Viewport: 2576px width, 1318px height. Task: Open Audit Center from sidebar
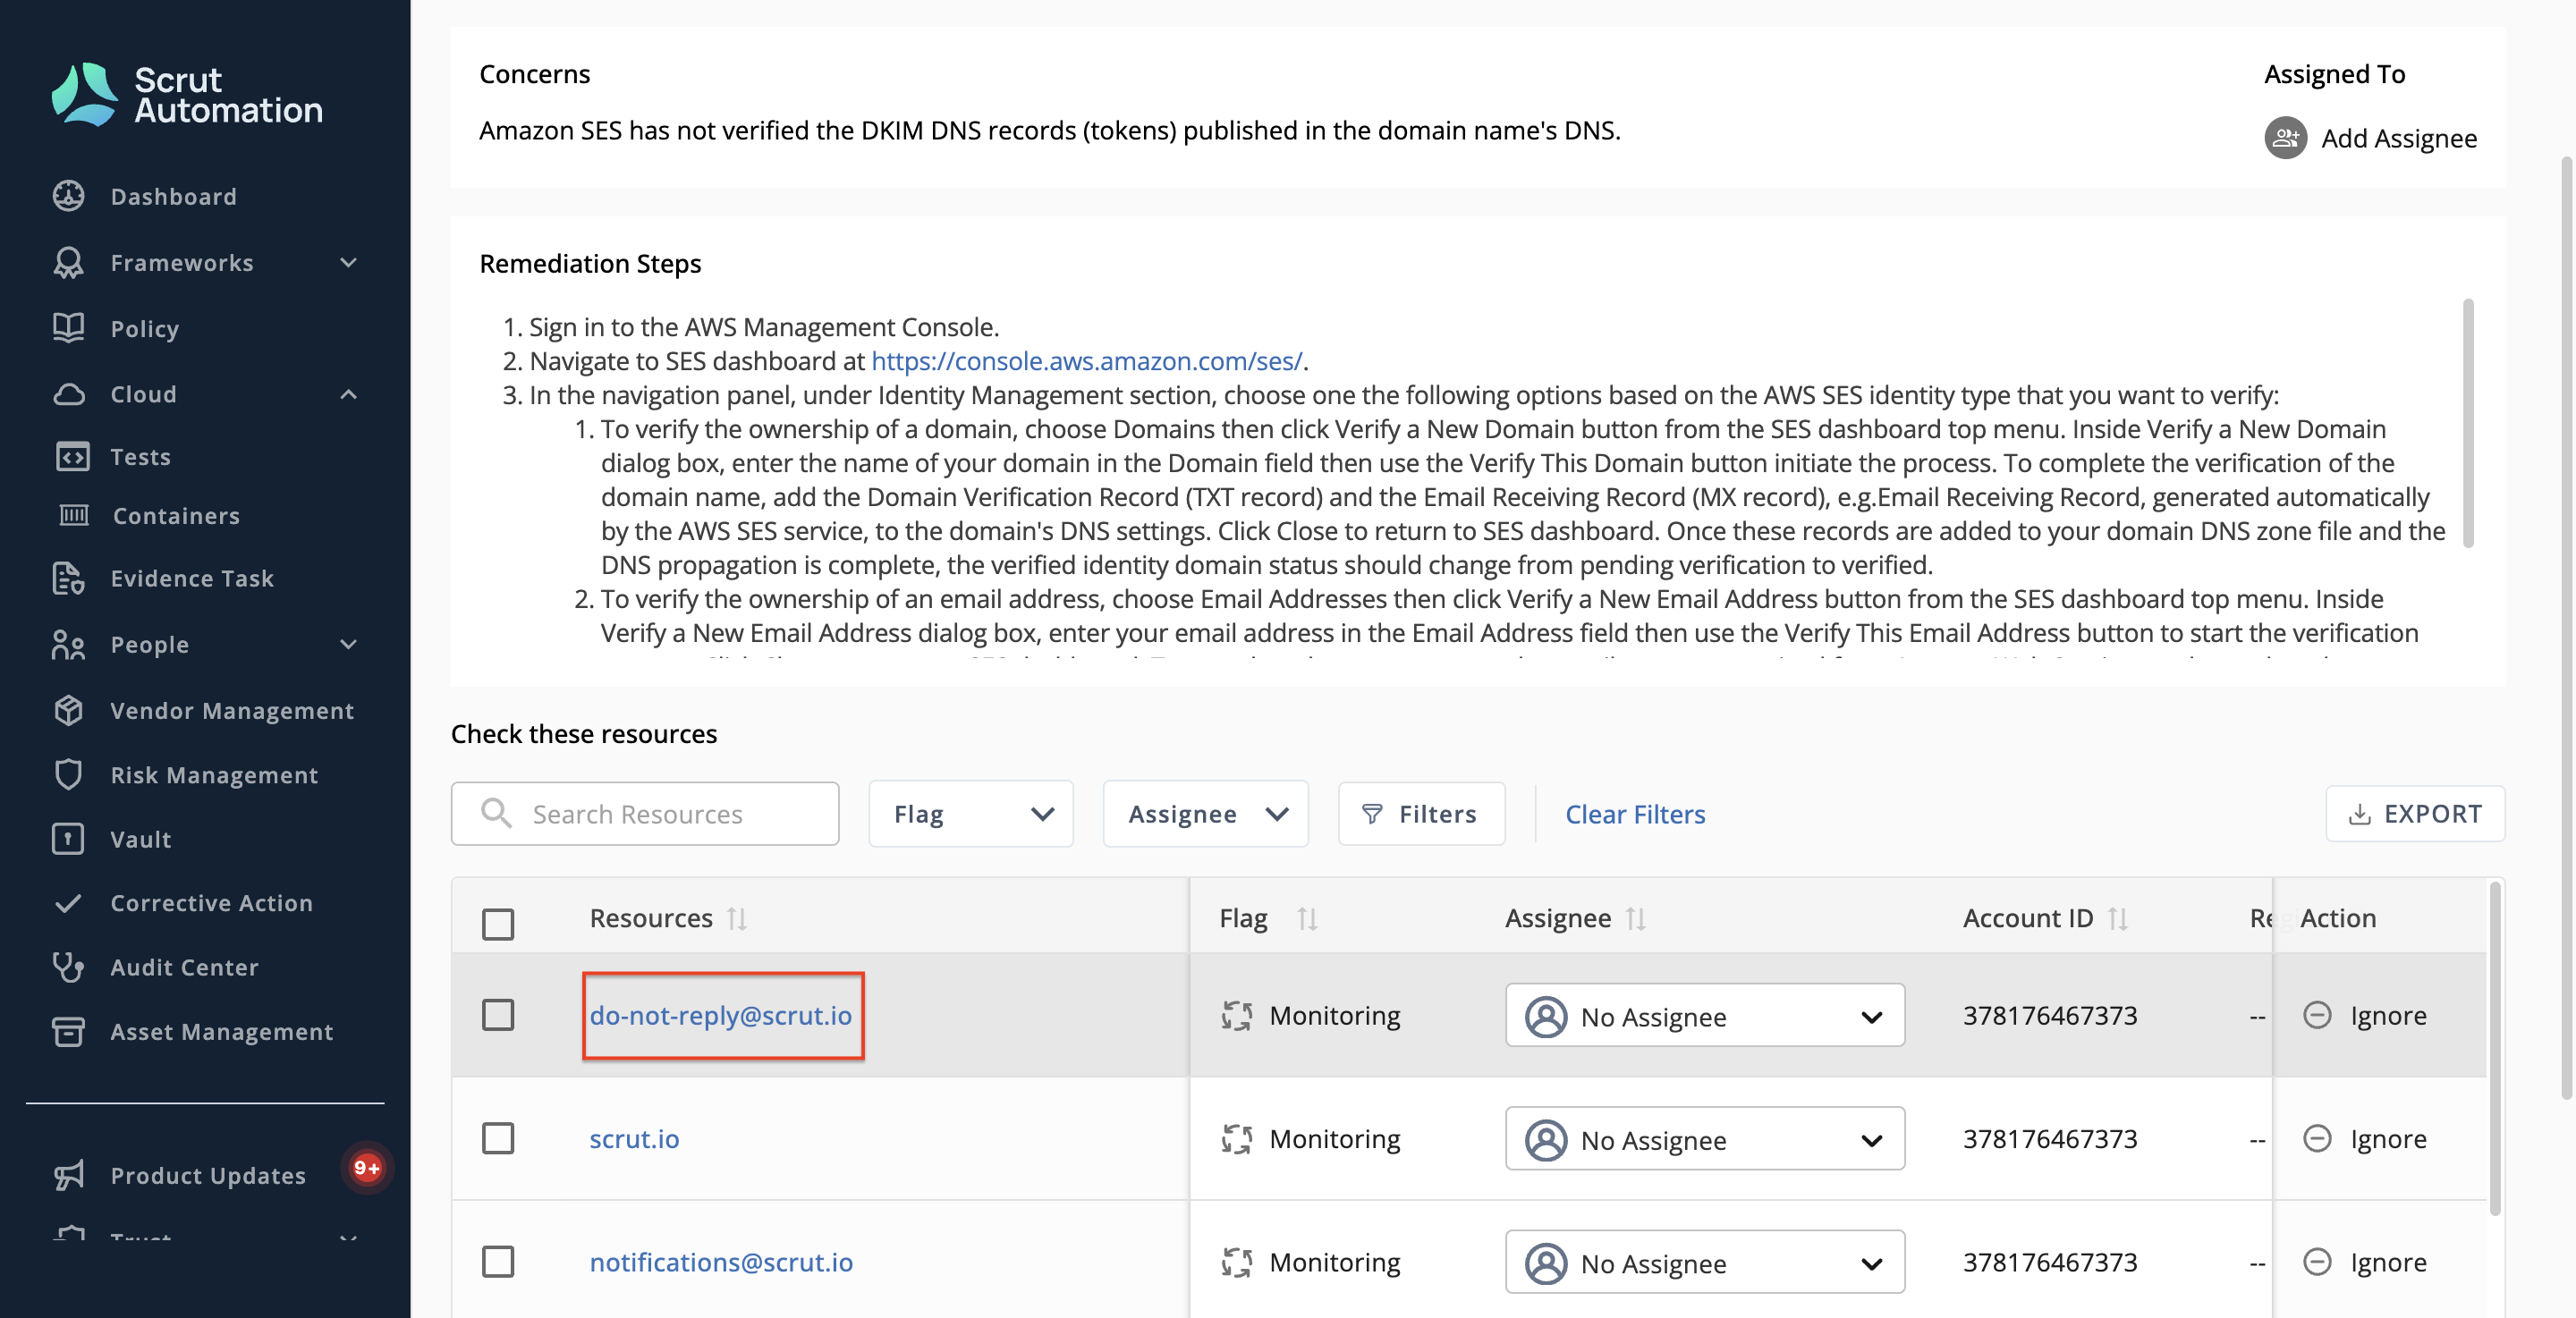pyautogui.click(x=184, y=967)
